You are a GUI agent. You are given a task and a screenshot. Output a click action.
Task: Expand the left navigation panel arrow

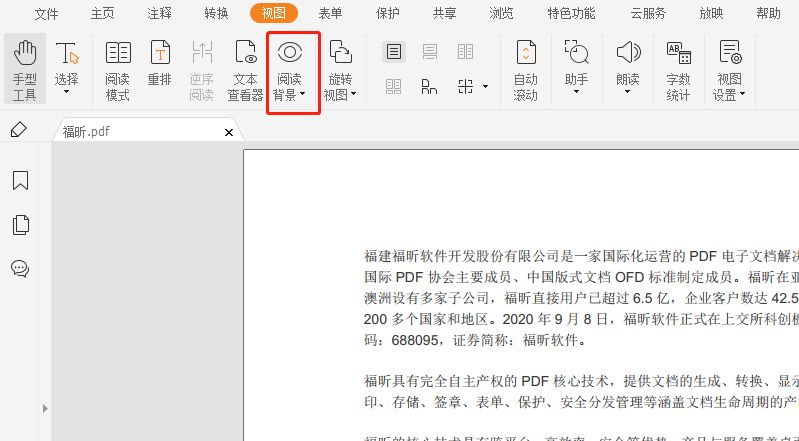click(x=45, y=408)
